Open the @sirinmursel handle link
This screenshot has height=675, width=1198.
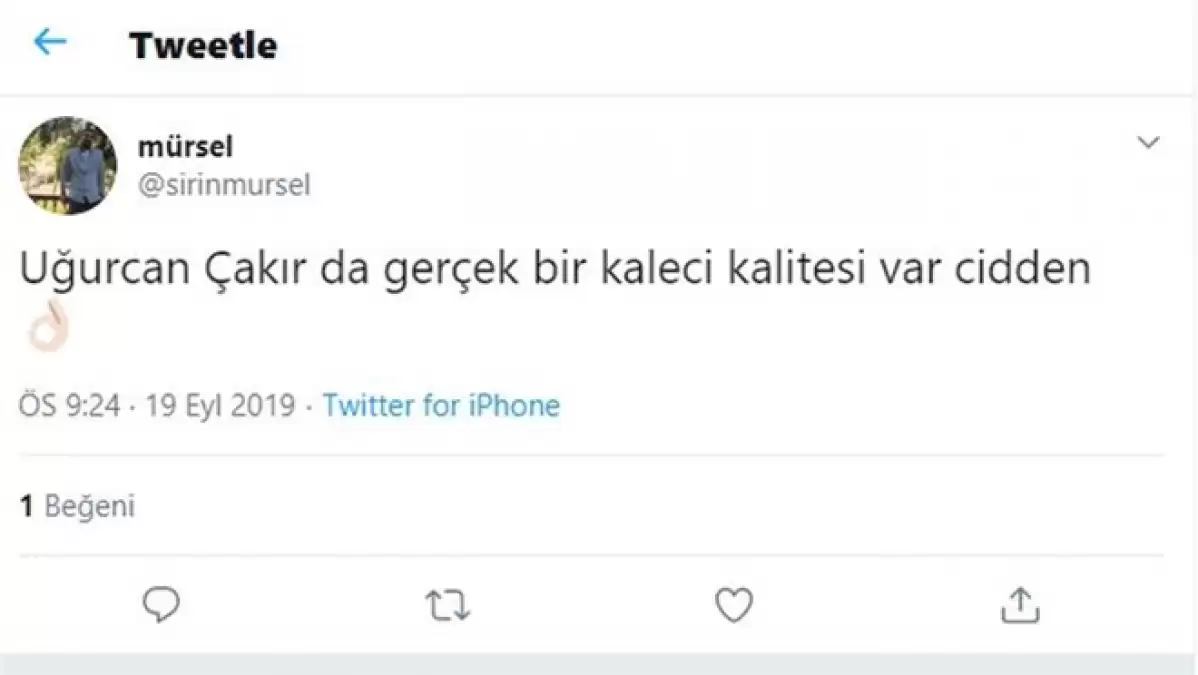[224, 185]
